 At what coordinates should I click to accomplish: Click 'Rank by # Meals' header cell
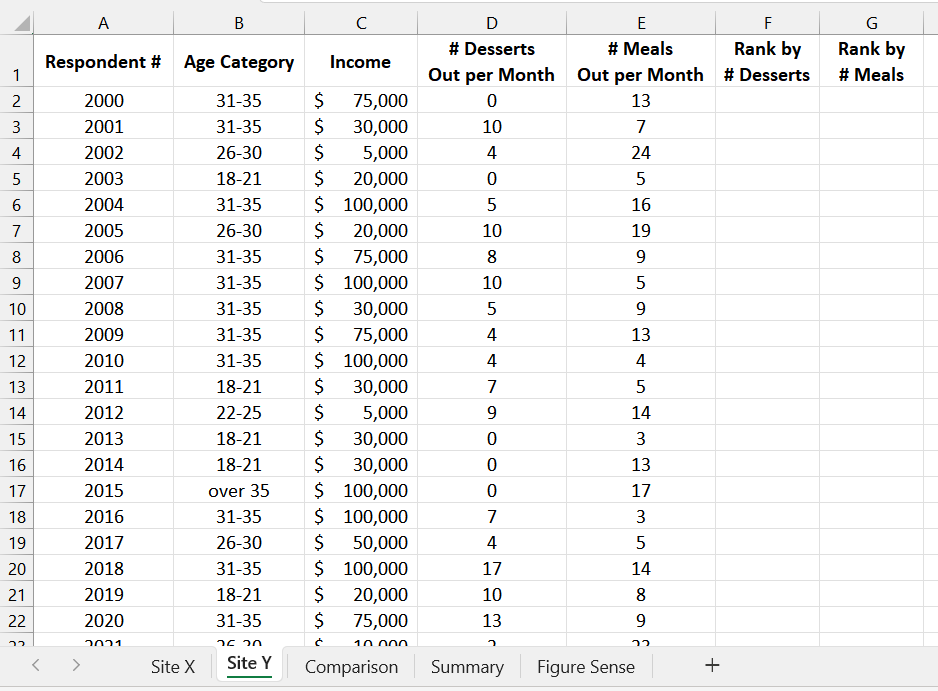[872, 62]
